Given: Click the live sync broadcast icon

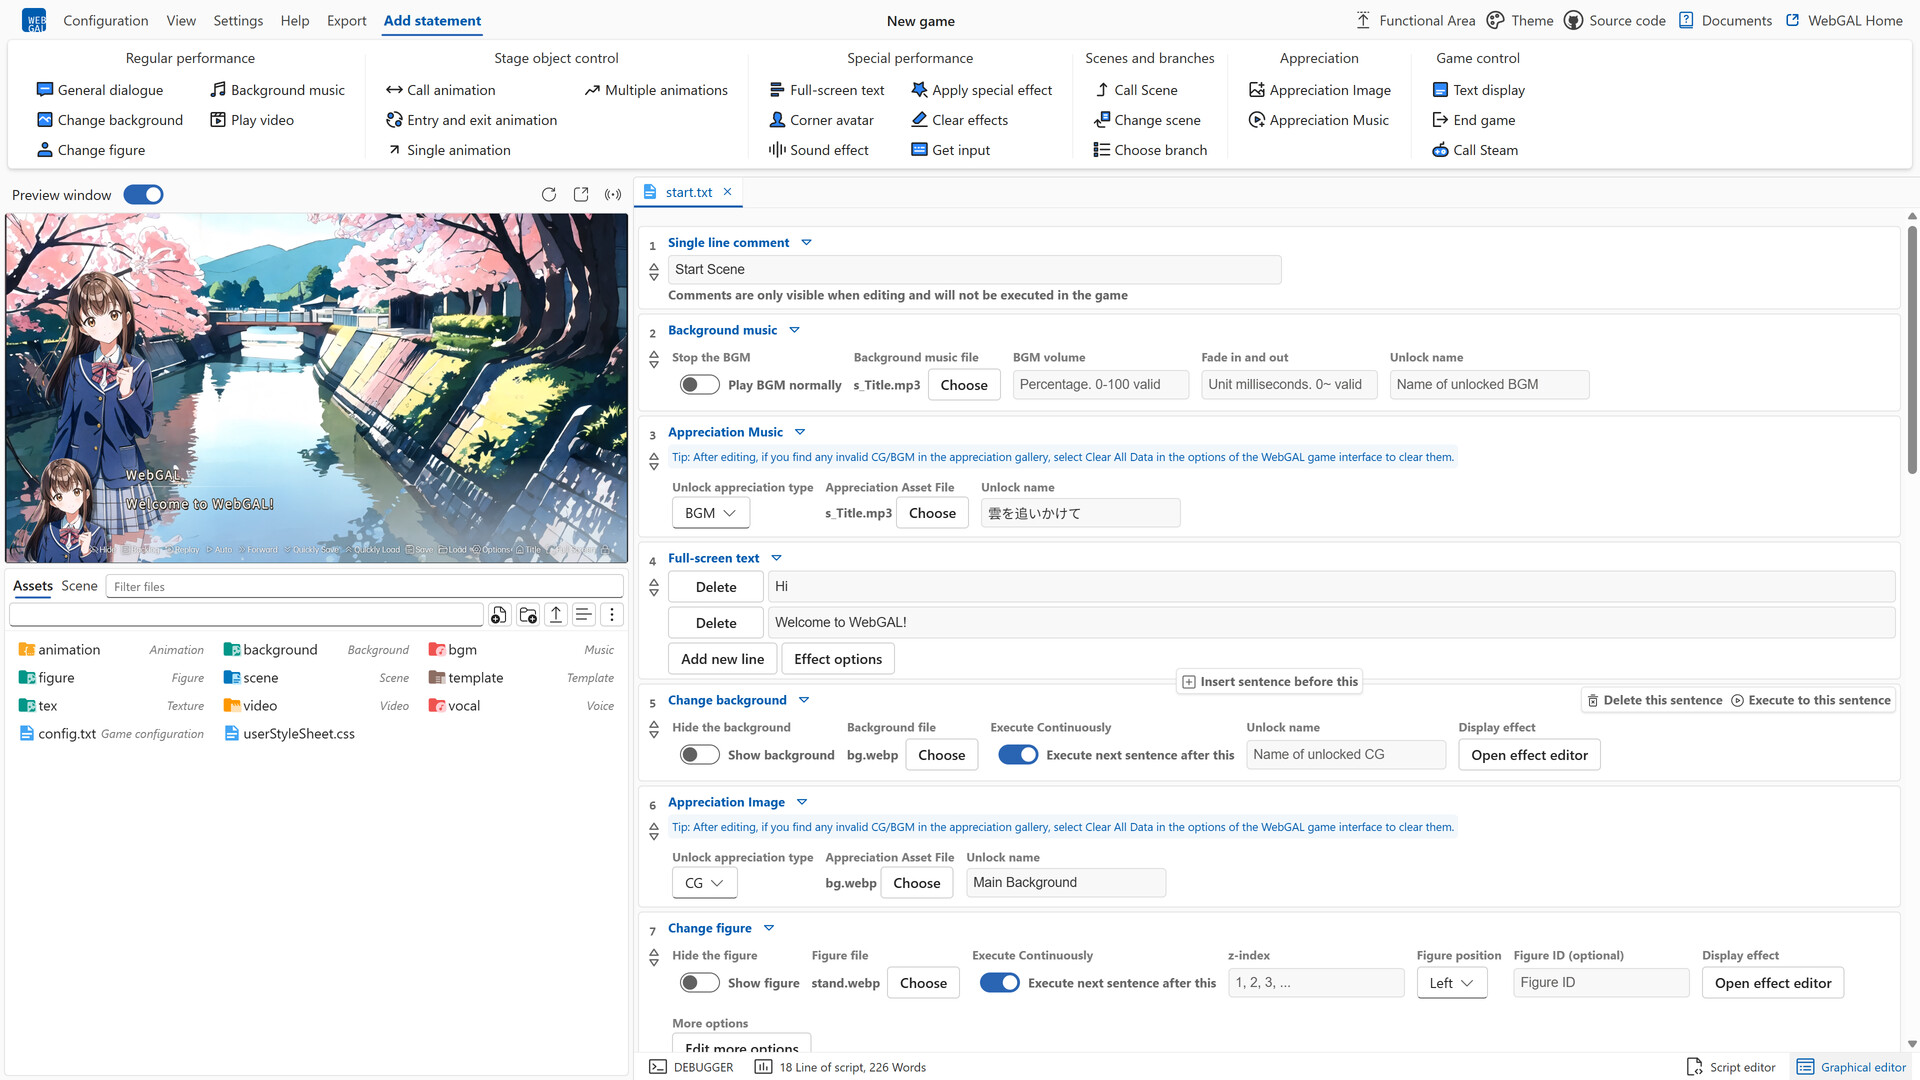Looking at the screenshot, I should point(613,195).
